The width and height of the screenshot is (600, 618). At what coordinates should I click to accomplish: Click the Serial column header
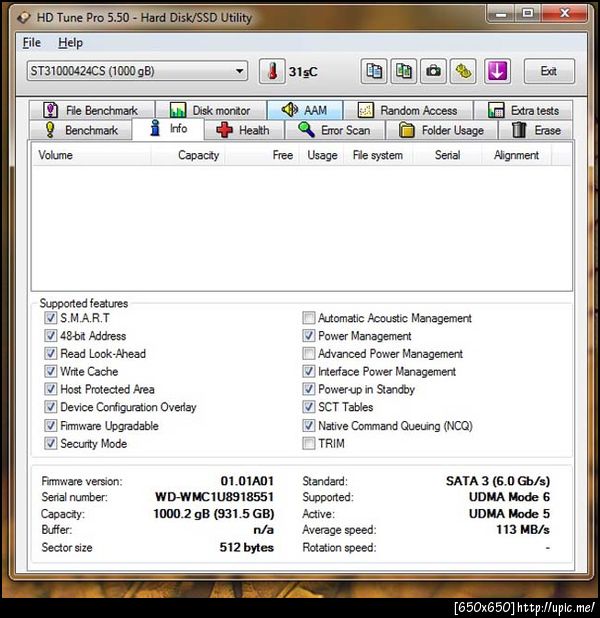(x=447, y=155)
